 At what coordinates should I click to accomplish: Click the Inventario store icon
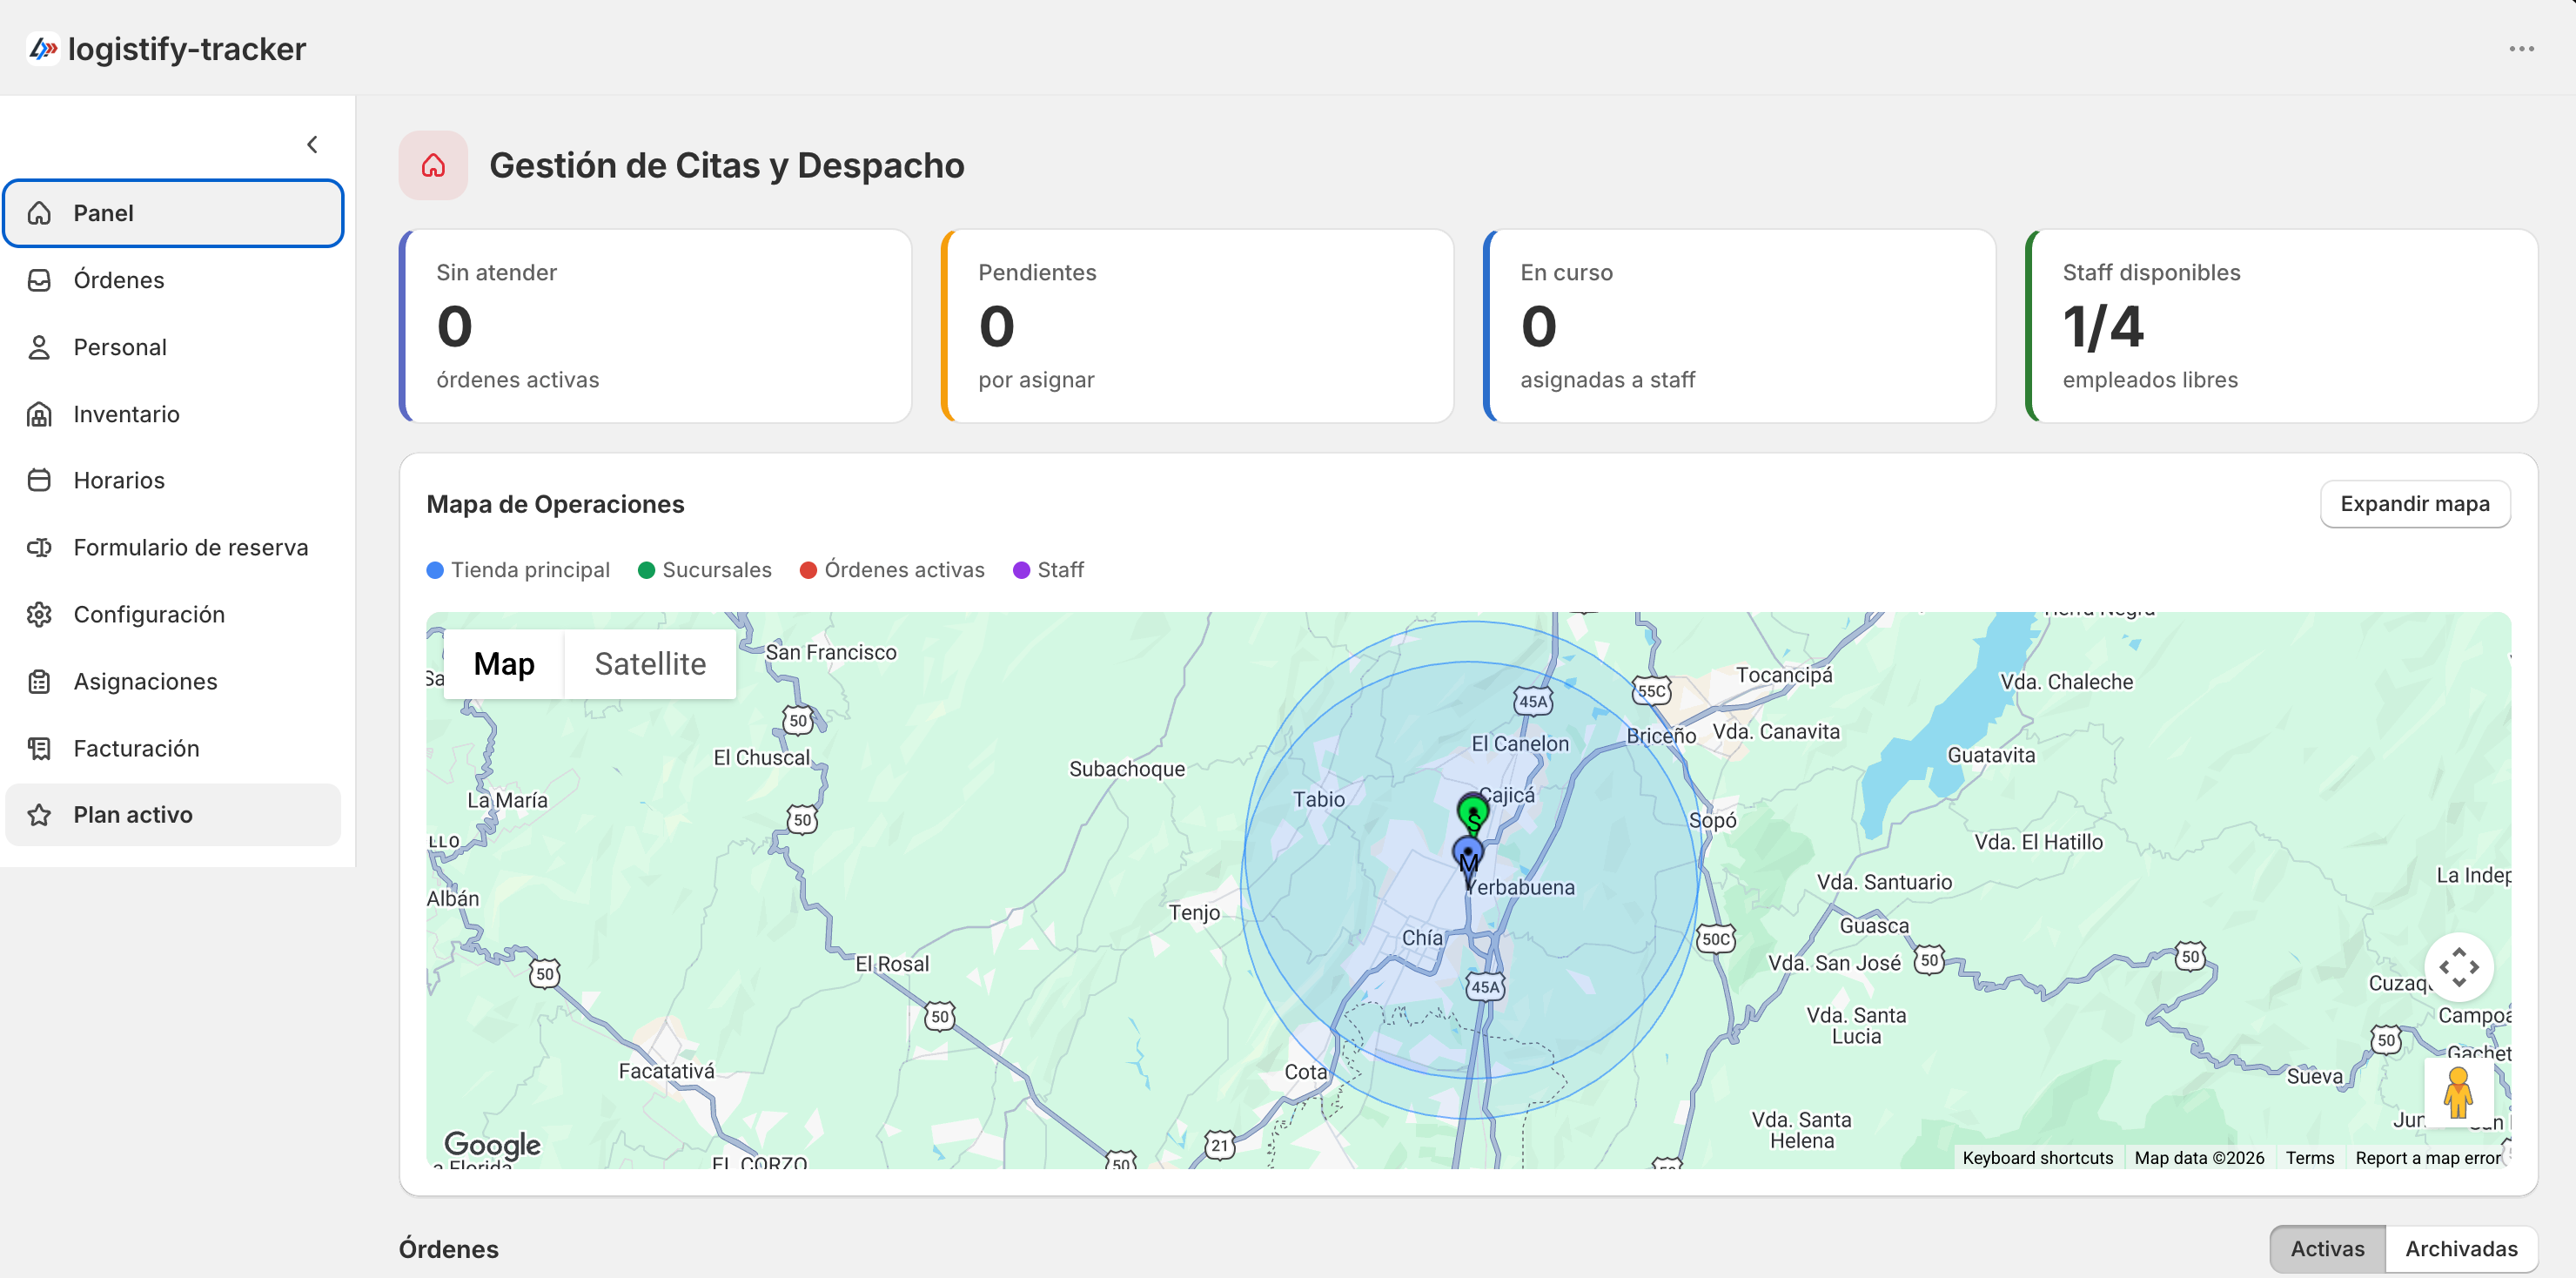(x=39, y=414)
